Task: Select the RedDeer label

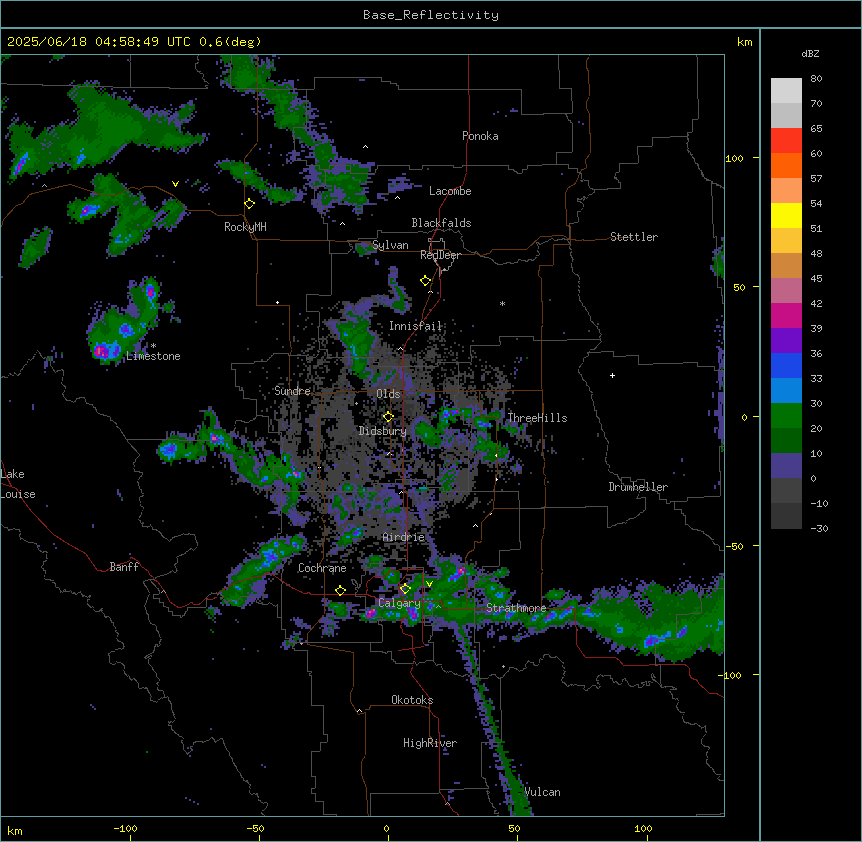Action: pos(440,255)
